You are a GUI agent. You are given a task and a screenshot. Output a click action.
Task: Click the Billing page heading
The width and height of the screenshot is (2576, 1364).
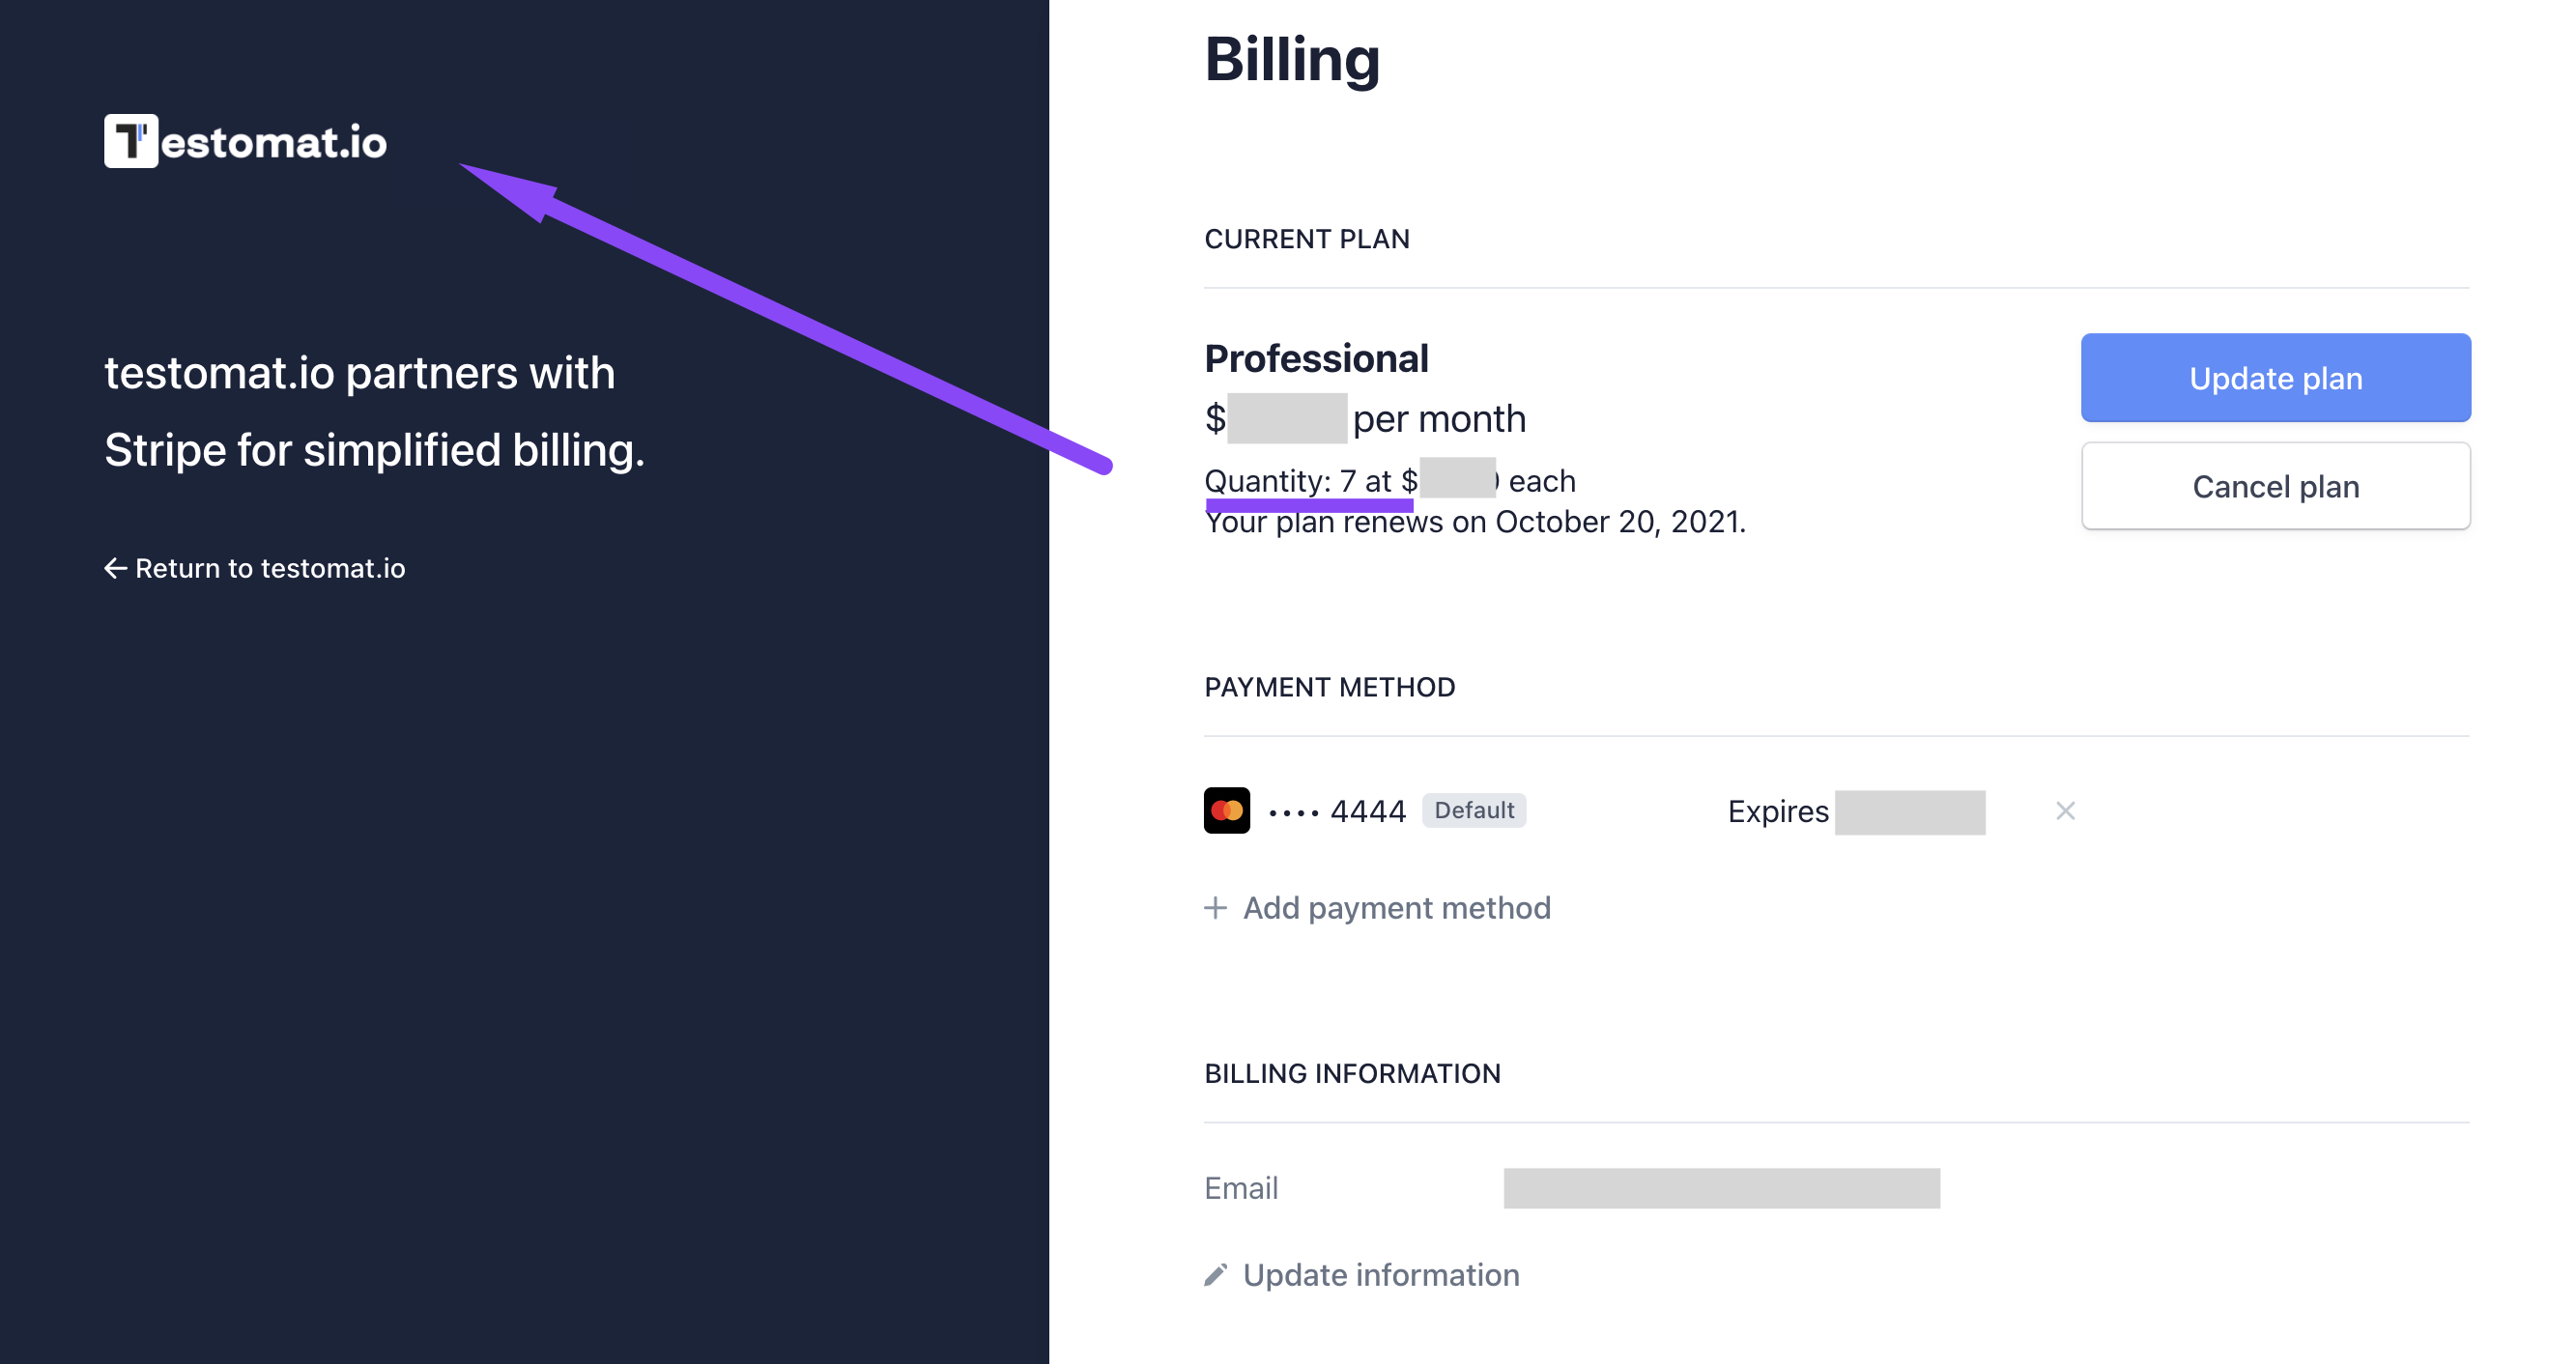coord(1291,58)
